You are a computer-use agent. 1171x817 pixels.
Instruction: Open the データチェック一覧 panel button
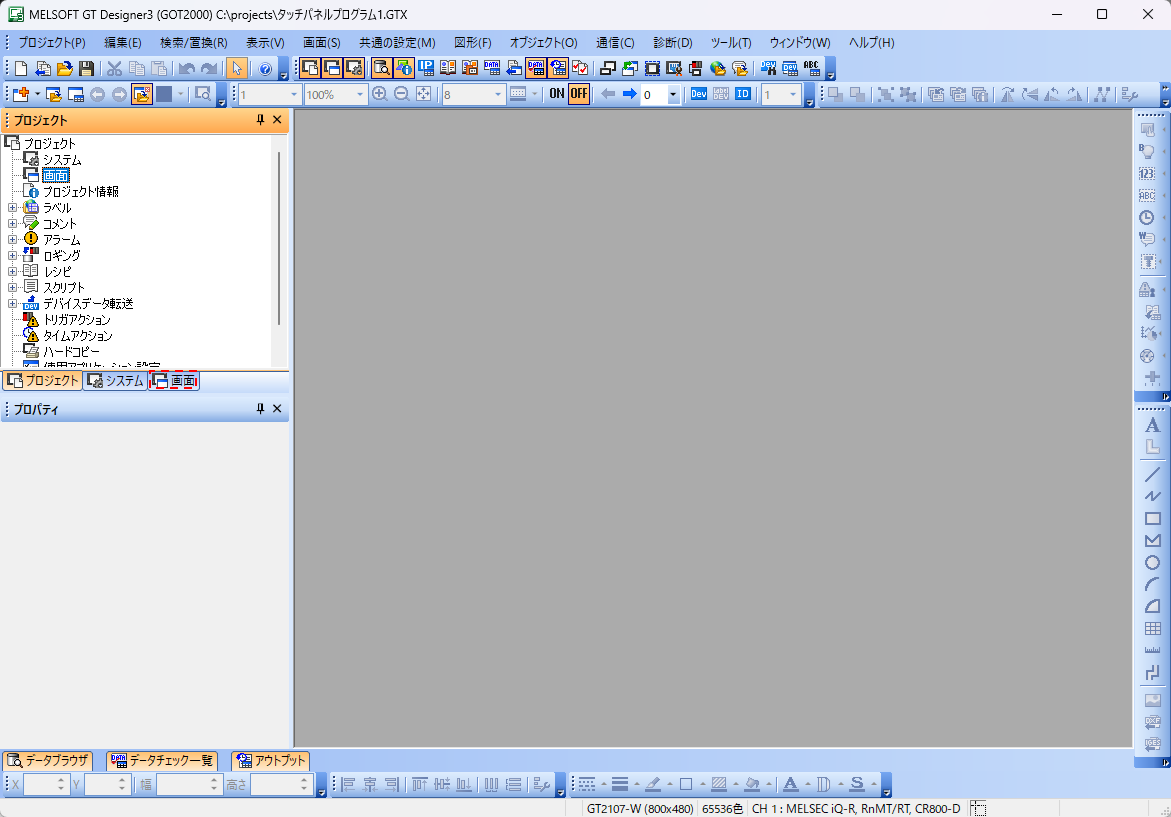click(161, 761)
